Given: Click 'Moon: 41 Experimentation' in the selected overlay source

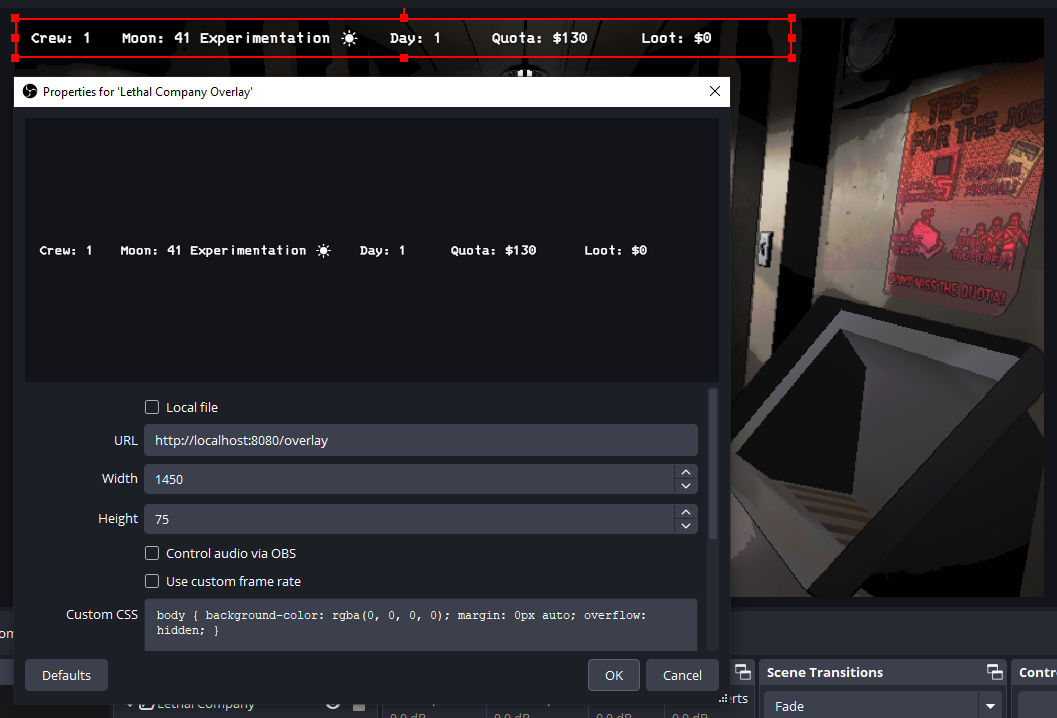Looking at the screenshot, I should point(226,38).
